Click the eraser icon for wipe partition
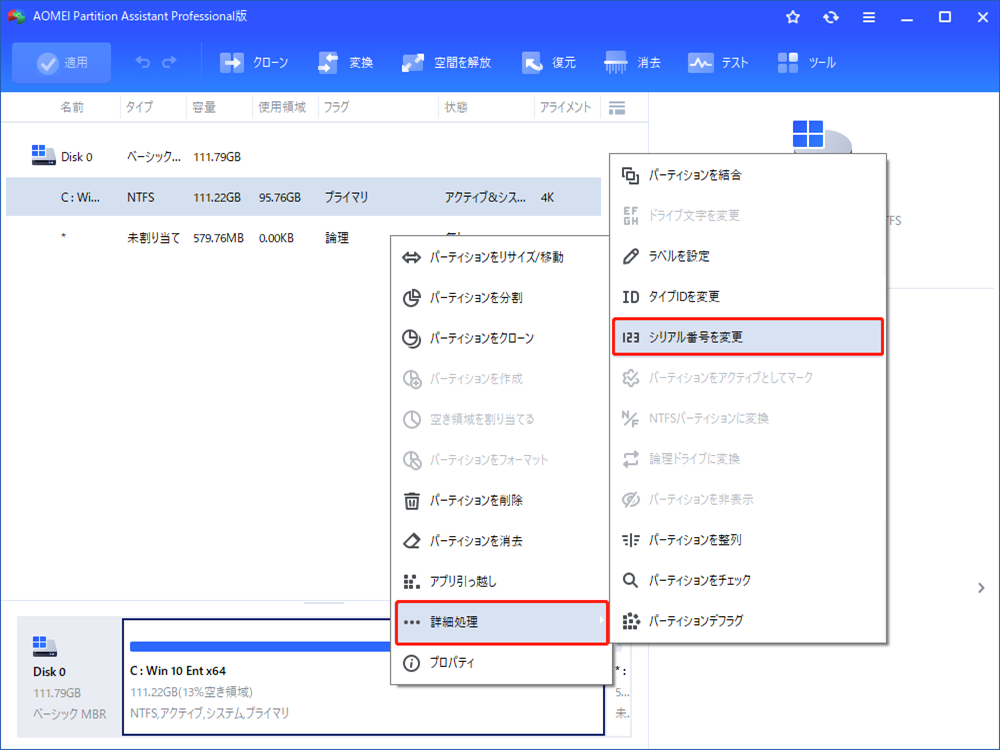The image size is (1000, 750). (411, 541)
